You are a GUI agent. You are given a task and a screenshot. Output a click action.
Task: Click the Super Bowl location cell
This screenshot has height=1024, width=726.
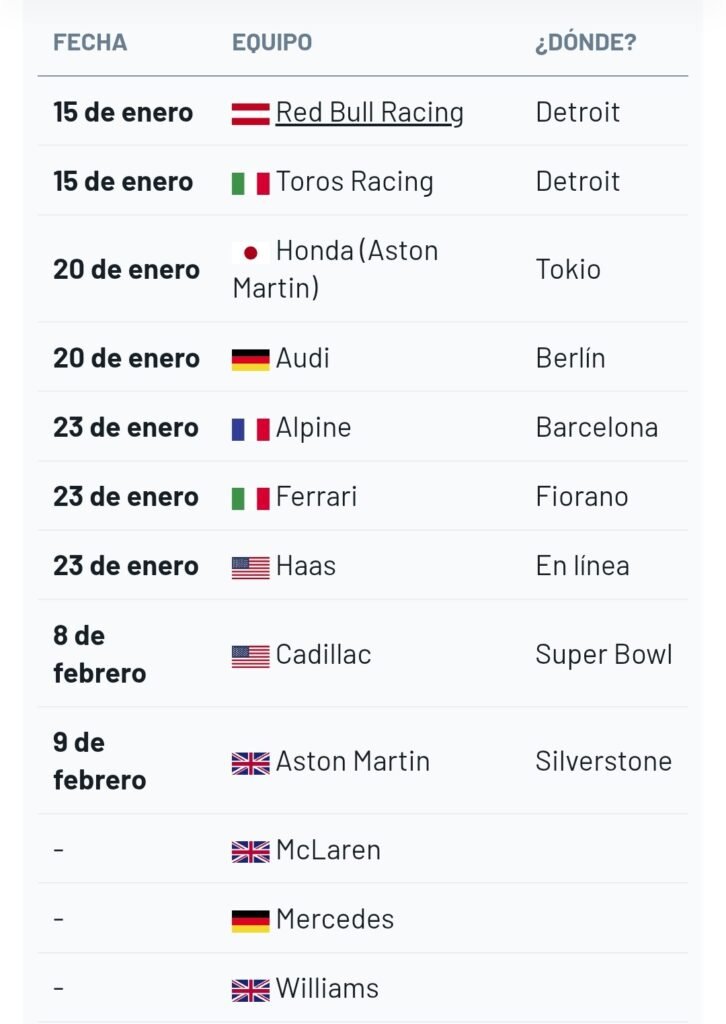603,655
